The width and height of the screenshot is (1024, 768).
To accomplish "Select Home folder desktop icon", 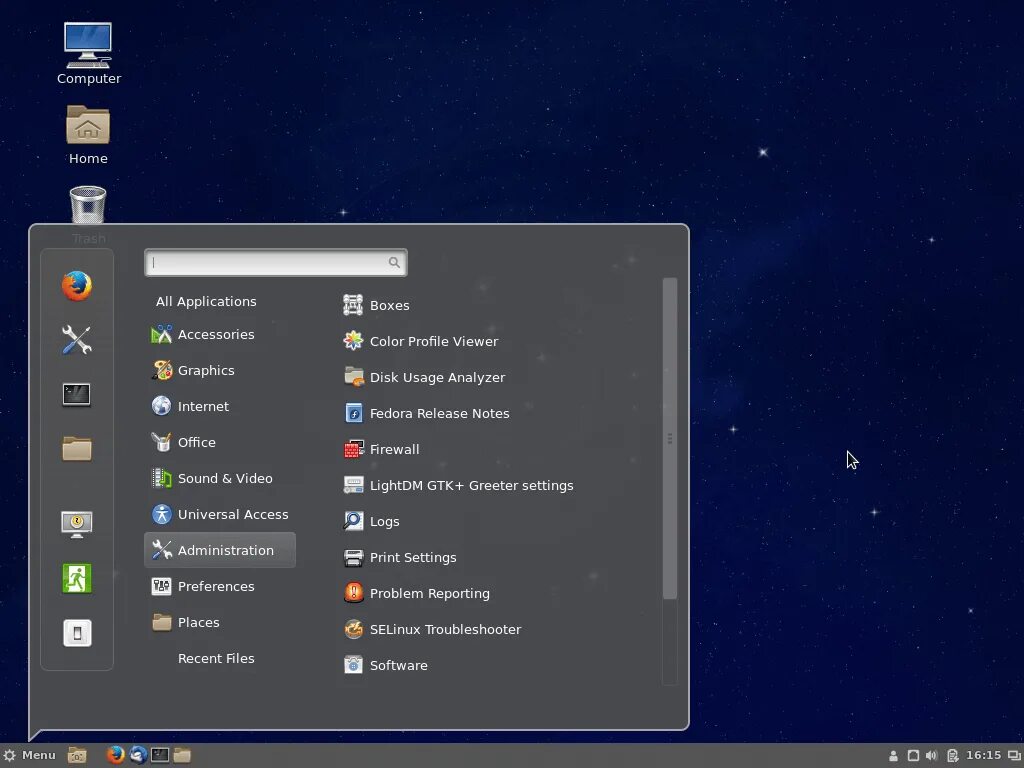I will [88, 135].
